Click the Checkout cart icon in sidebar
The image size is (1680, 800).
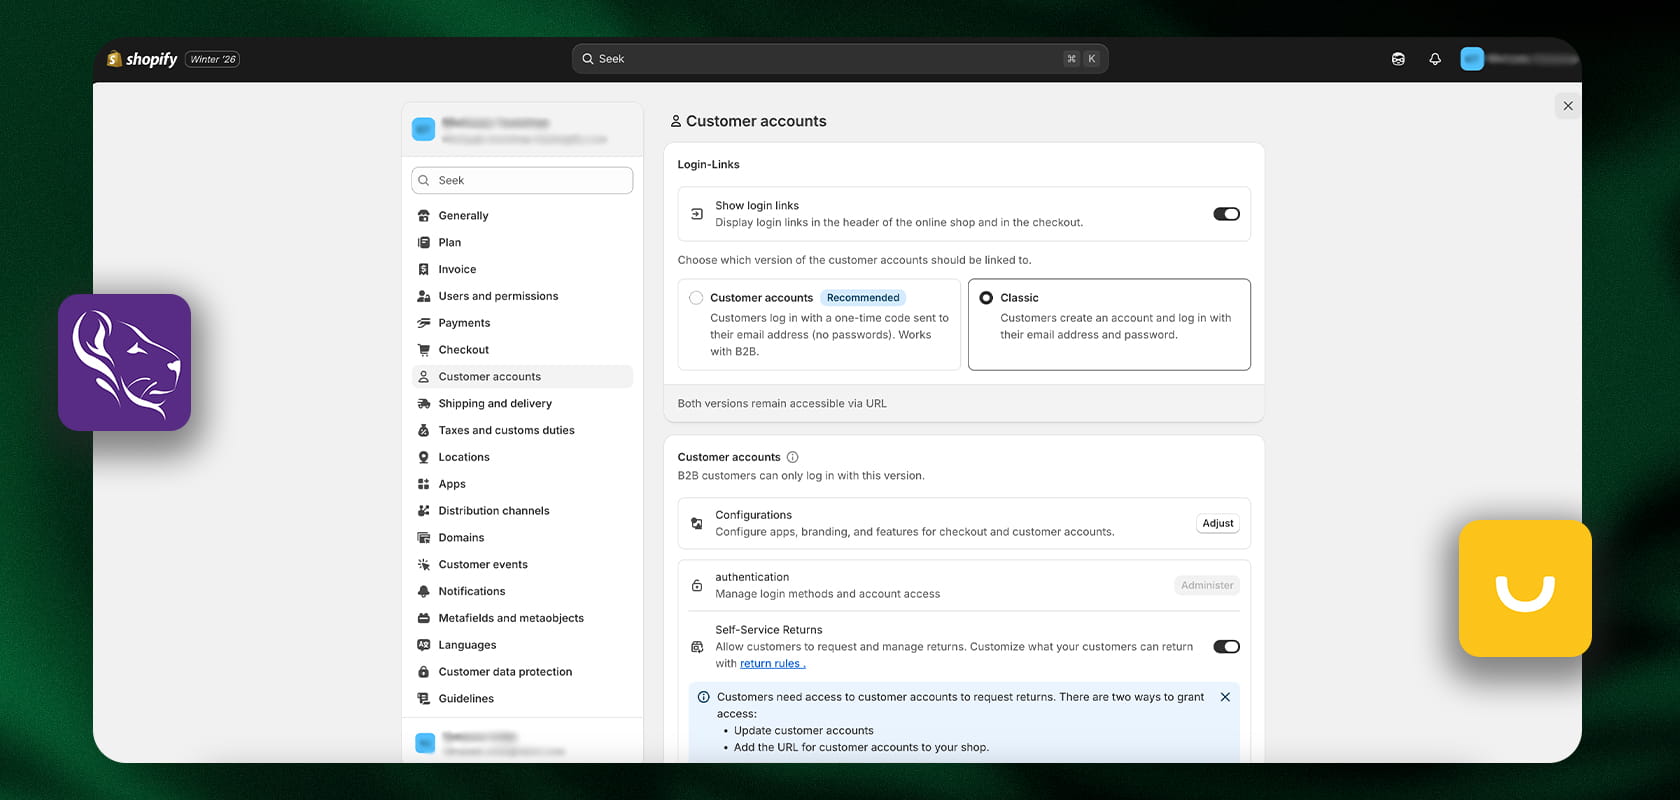(424, 350)
